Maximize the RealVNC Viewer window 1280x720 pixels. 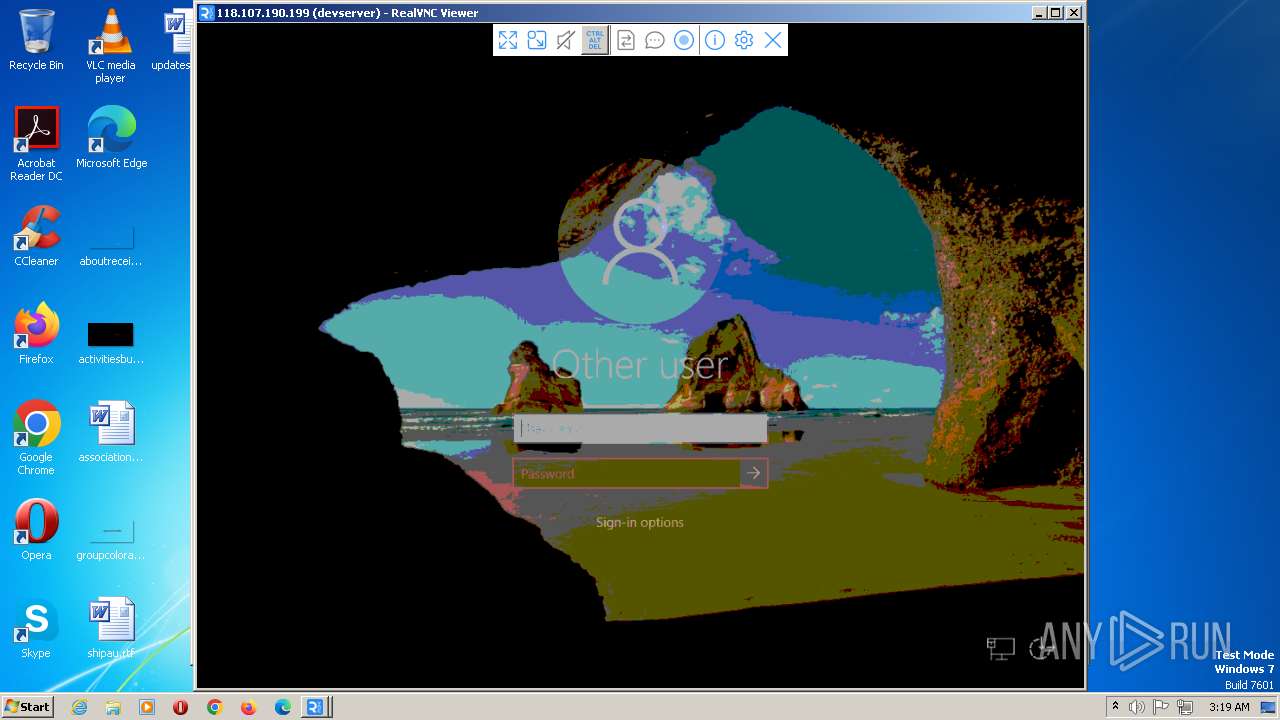click(x=1056, y=13)
